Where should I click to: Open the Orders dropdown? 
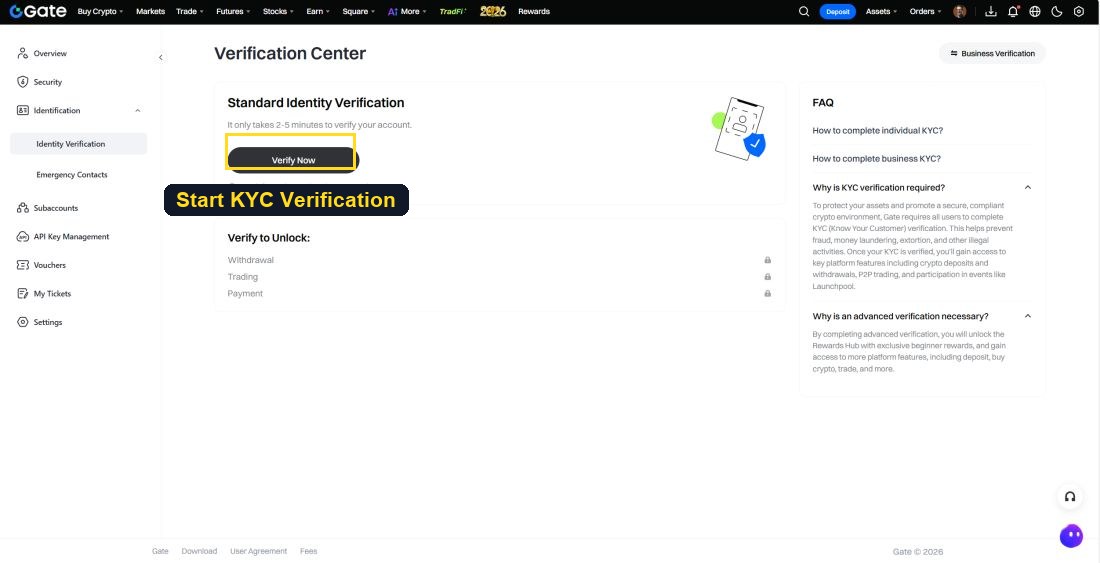click(926, 11)
